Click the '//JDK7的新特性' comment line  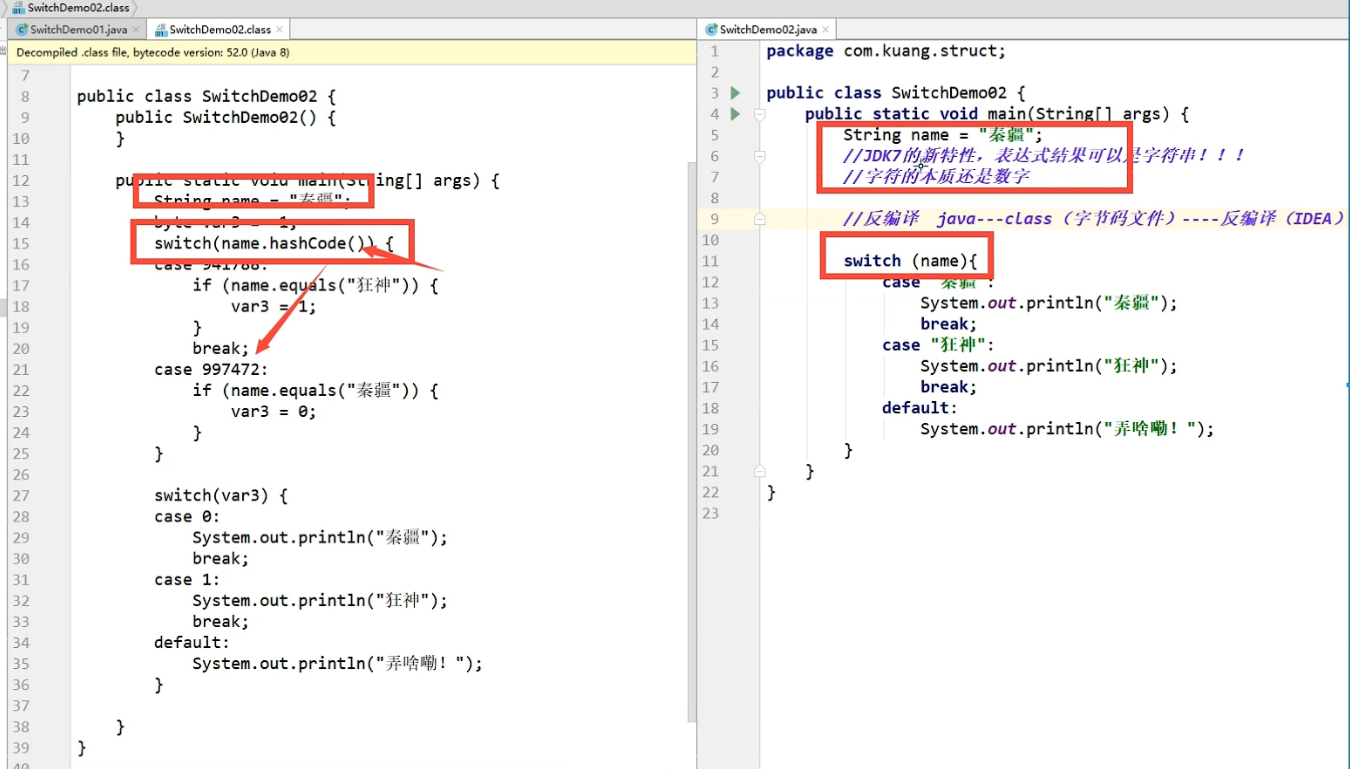[x=1044, y=156]
